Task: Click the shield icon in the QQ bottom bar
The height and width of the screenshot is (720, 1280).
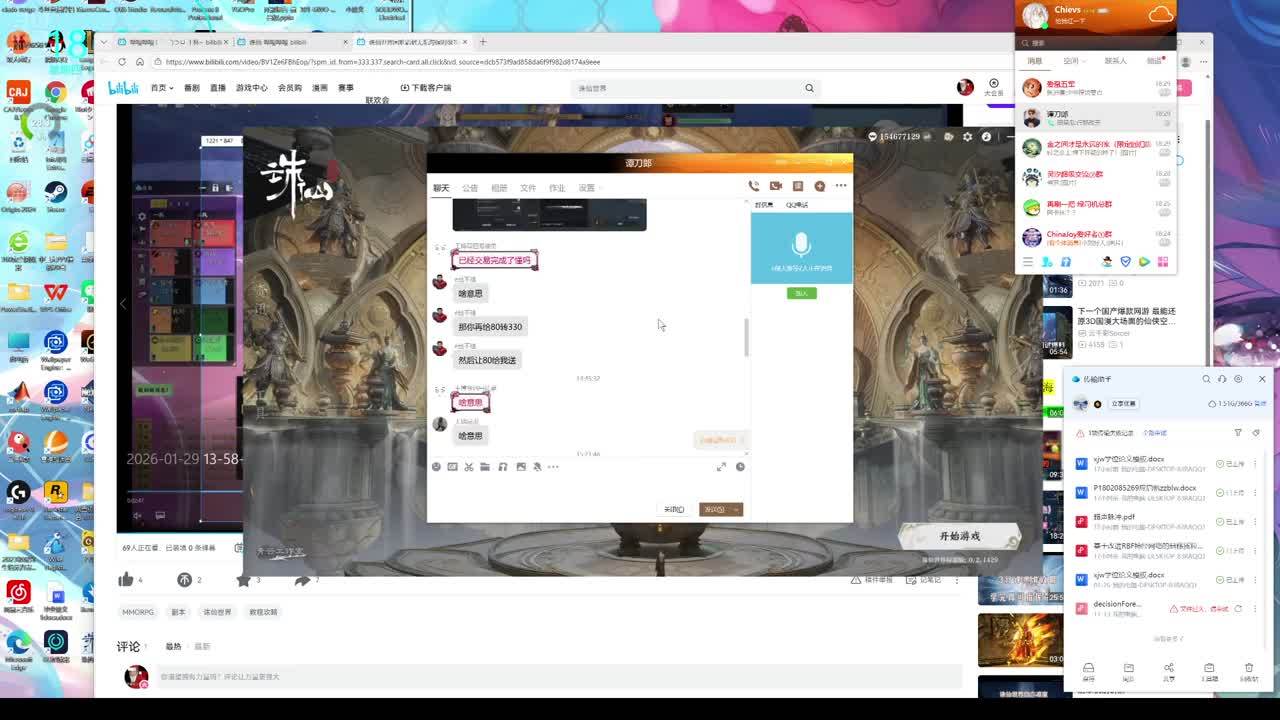Action: (1125, 262)
